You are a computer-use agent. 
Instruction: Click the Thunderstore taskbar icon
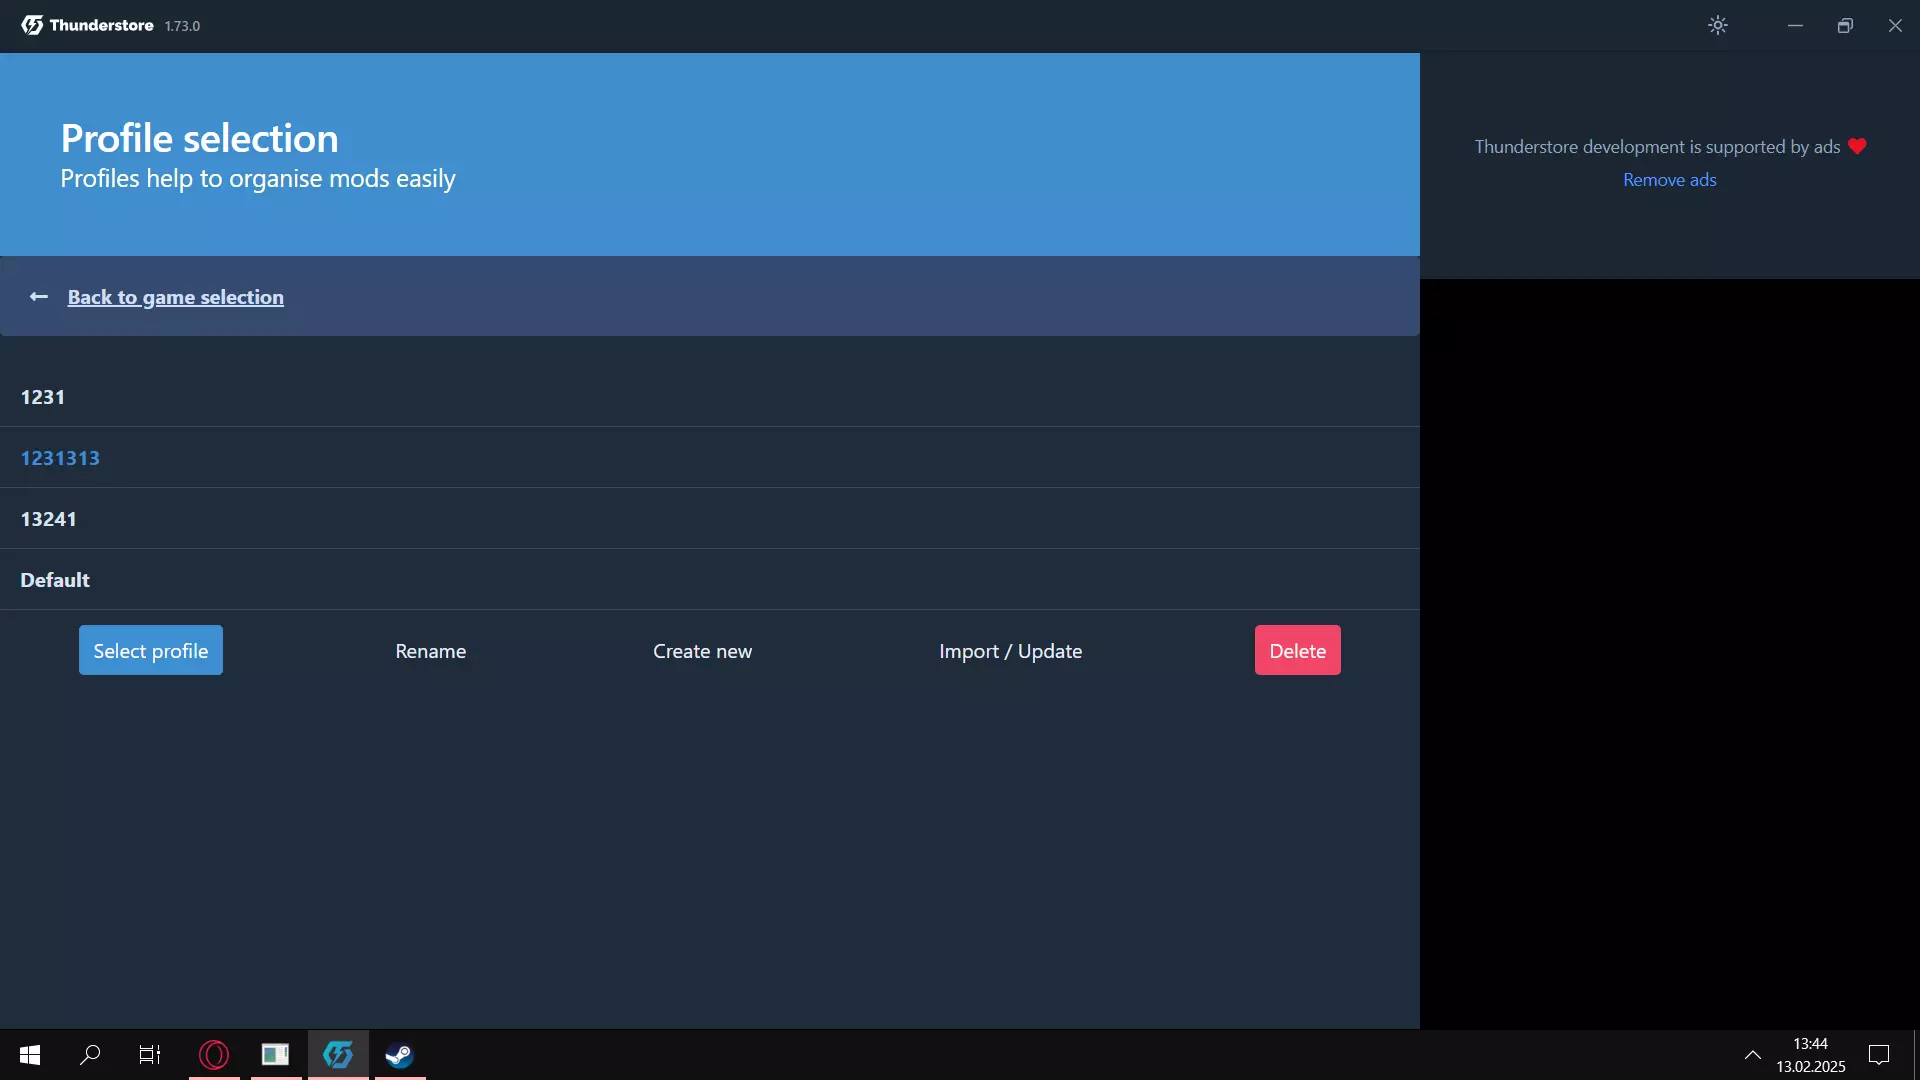click(338, 1055)
